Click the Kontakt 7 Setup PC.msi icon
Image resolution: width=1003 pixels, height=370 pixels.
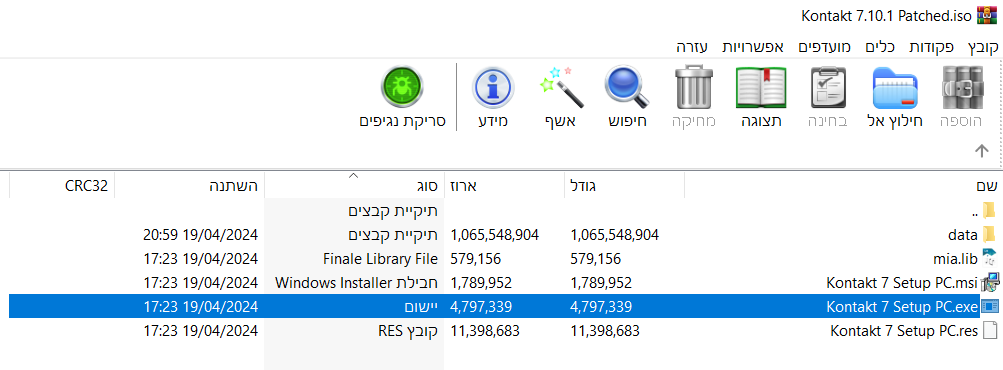click(990, 282)
